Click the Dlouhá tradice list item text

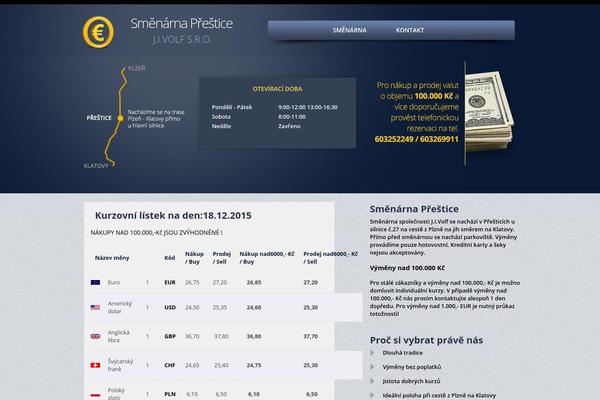[x=403, y=353]
